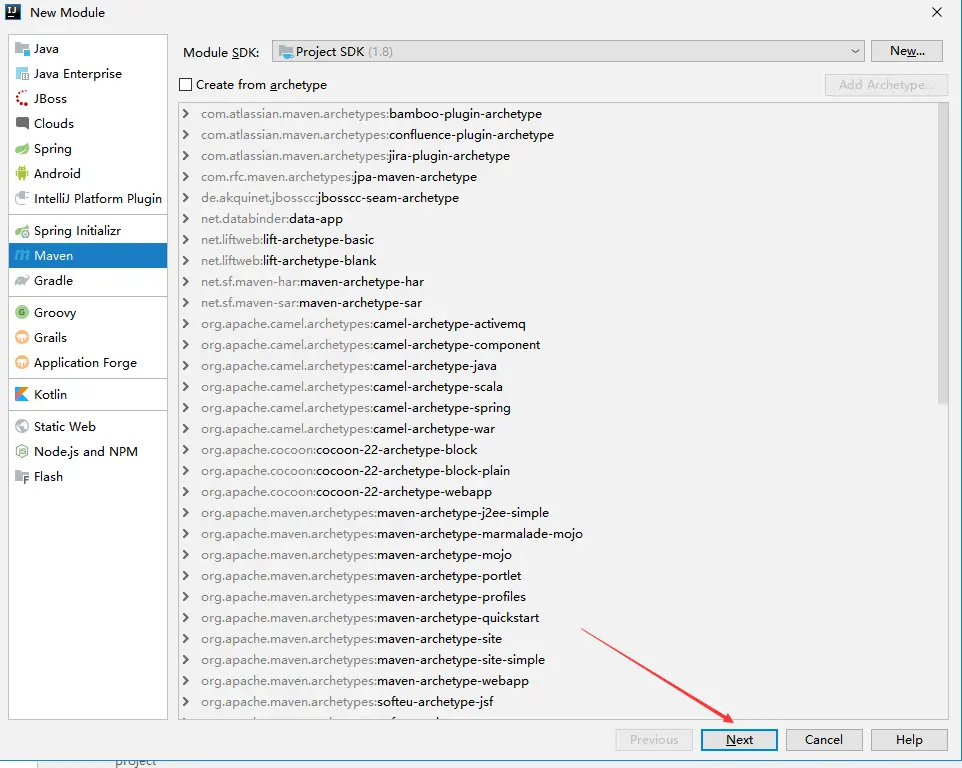Image resolution: width=962 pixels, height=768 pixels.
Task: Expand bamboo-plugin-archetype entry
Action: click(185, 113)
